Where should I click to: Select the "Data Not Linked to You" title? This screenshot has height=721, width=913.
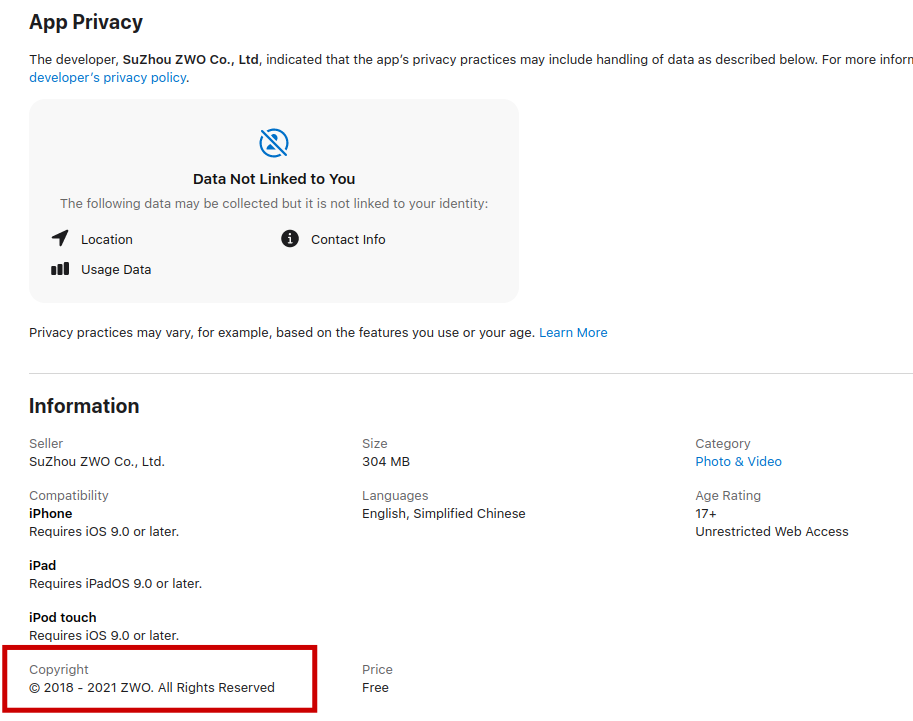pos(274,179)
